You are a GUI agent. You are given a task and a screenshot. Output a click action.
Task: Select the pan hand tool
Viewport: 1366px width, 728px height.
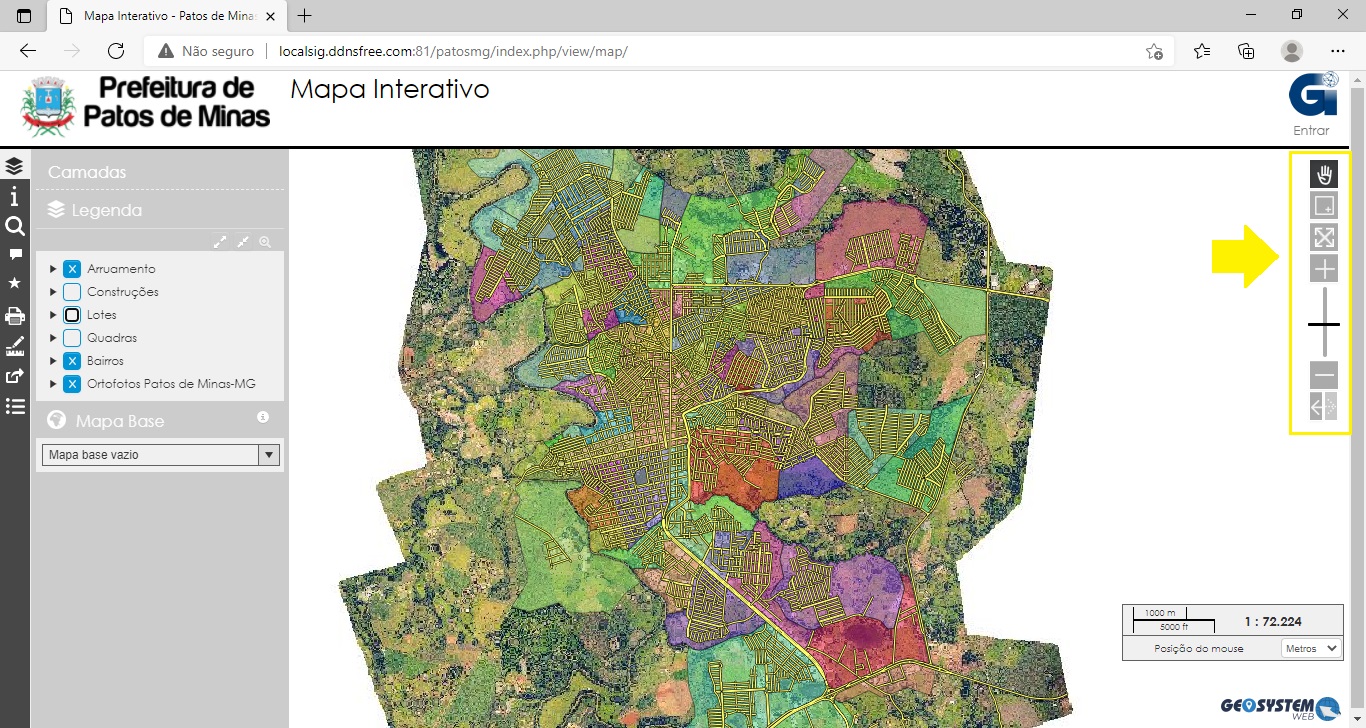coord(1324,174)
